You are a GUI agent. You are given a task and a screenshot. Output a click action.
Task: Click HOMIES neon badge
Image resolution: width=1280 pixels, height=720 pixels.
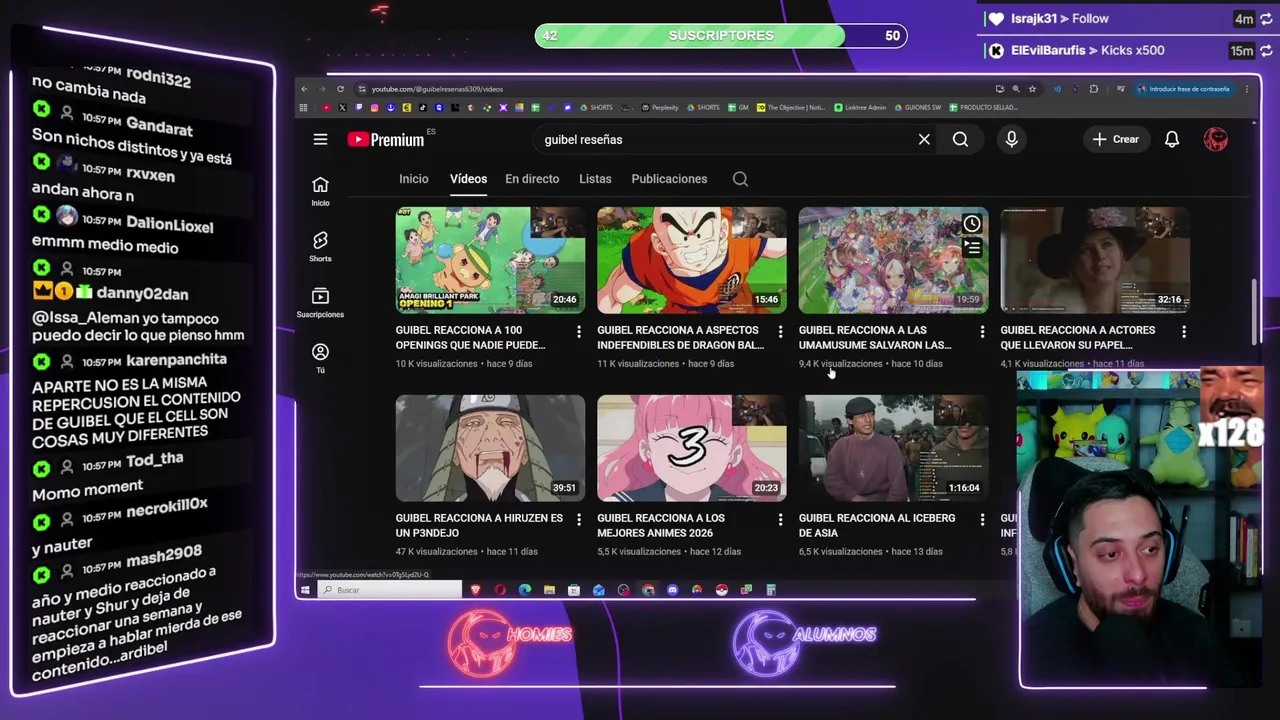[x=510, y=641]
